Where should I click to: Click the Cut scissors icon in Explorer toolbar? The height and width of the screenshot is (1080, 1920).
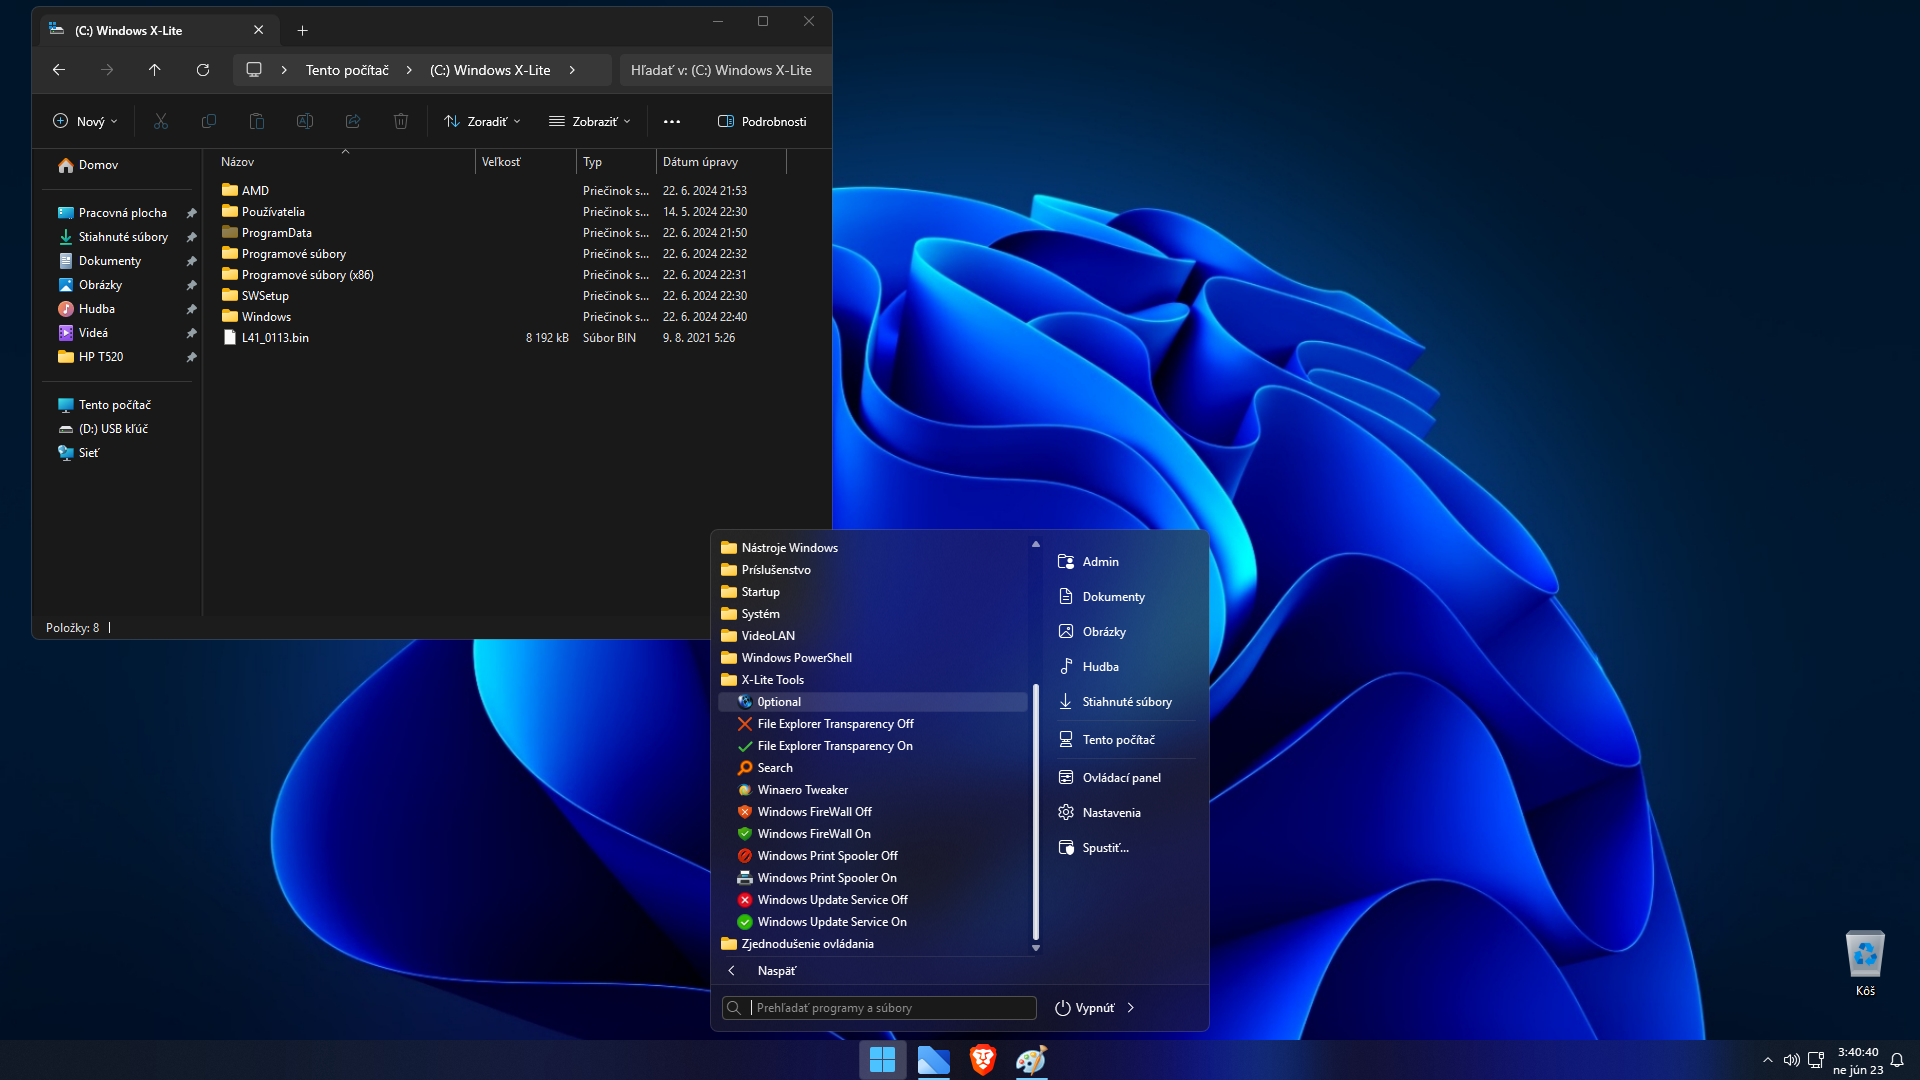pos(161,121)
